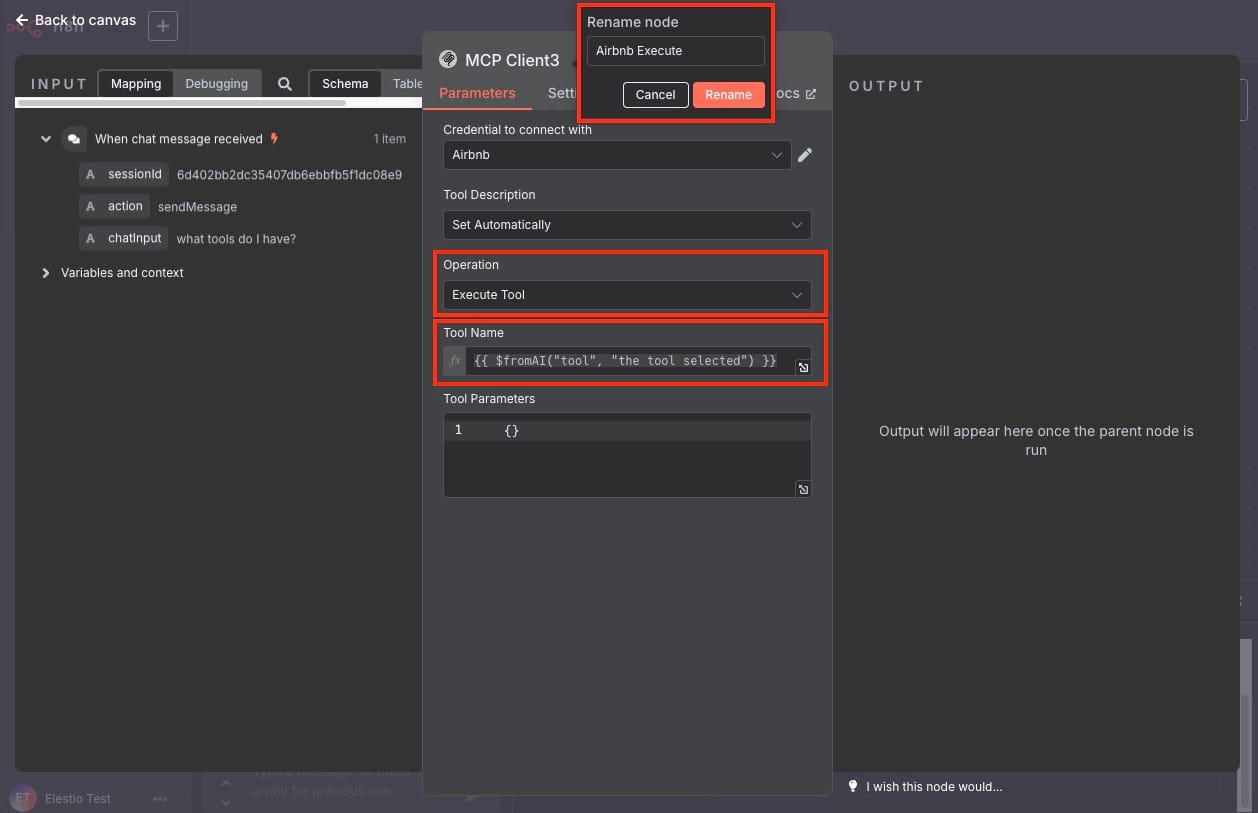Select the action field pill

(114, 206)
